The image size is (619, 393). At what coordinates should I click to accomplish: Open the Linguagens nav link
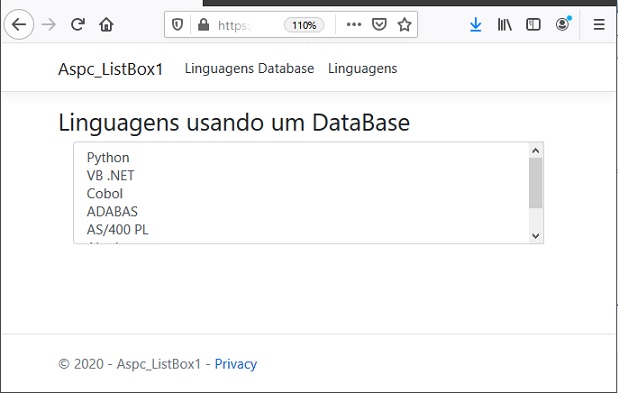[362, 69]
